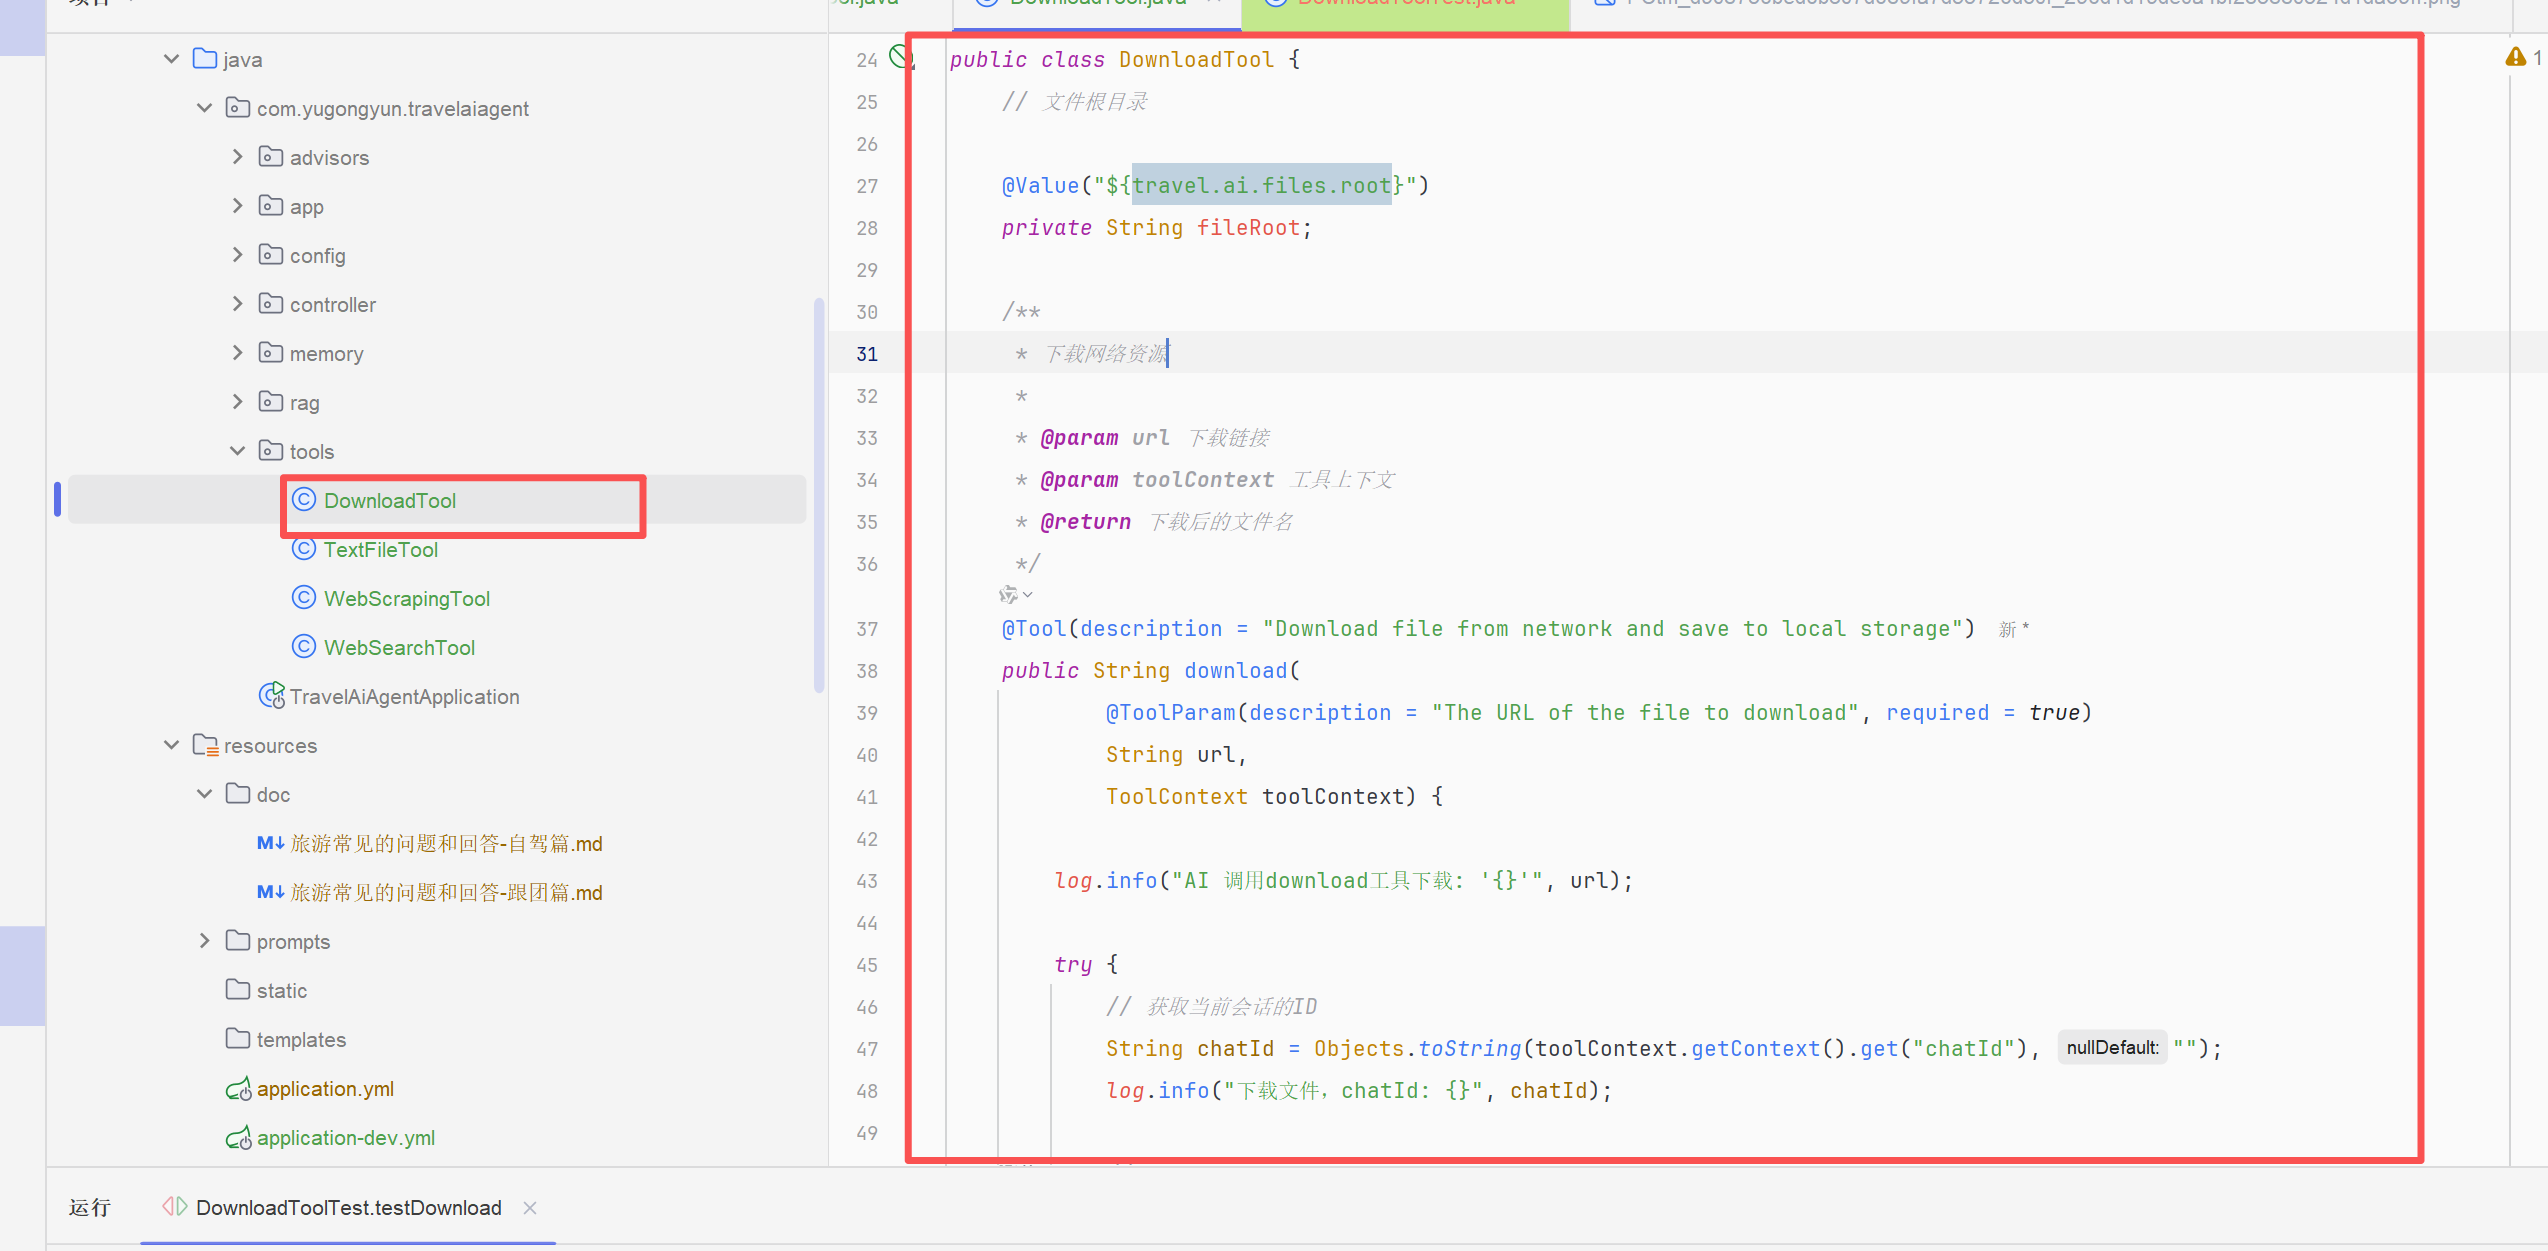Expand the controller package
The width and height of the screenshot is (2548, 1251).
[237, 304]
